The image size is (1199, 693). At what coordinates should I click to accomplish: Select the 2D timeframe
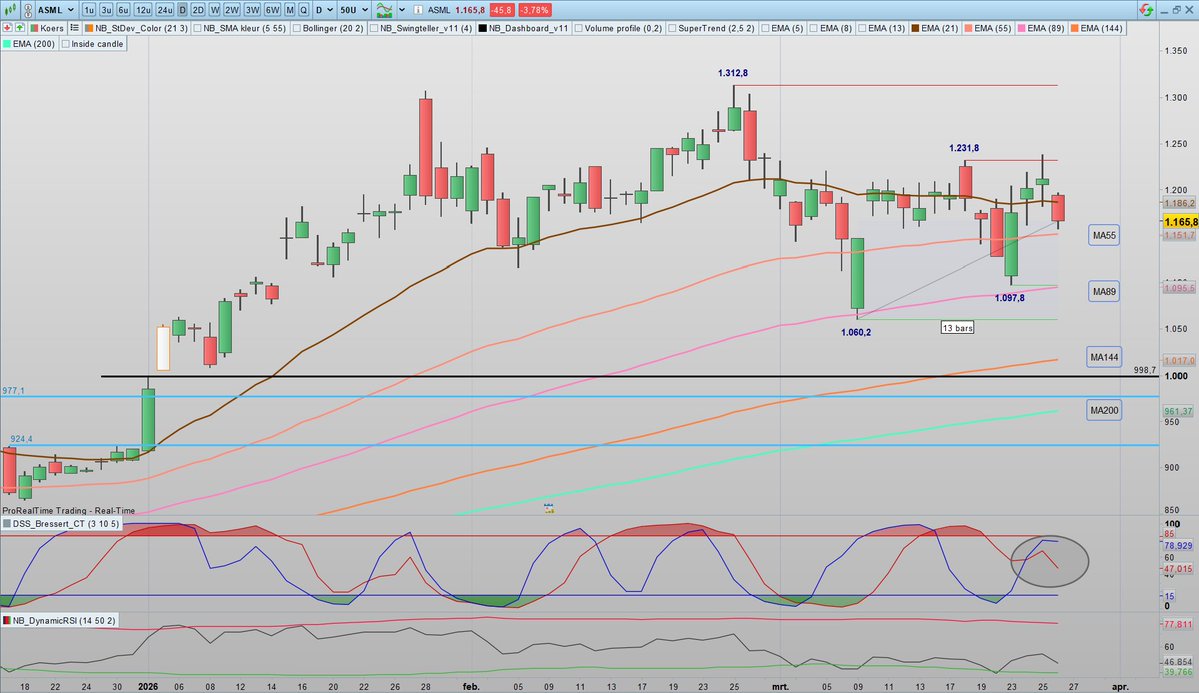[197, 10]
